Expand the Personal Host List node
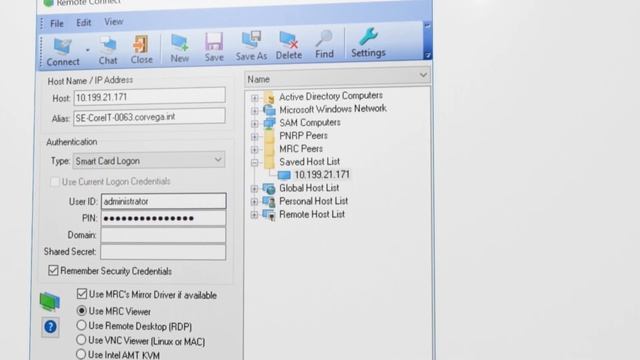640x360 pixels. [254, 202]
